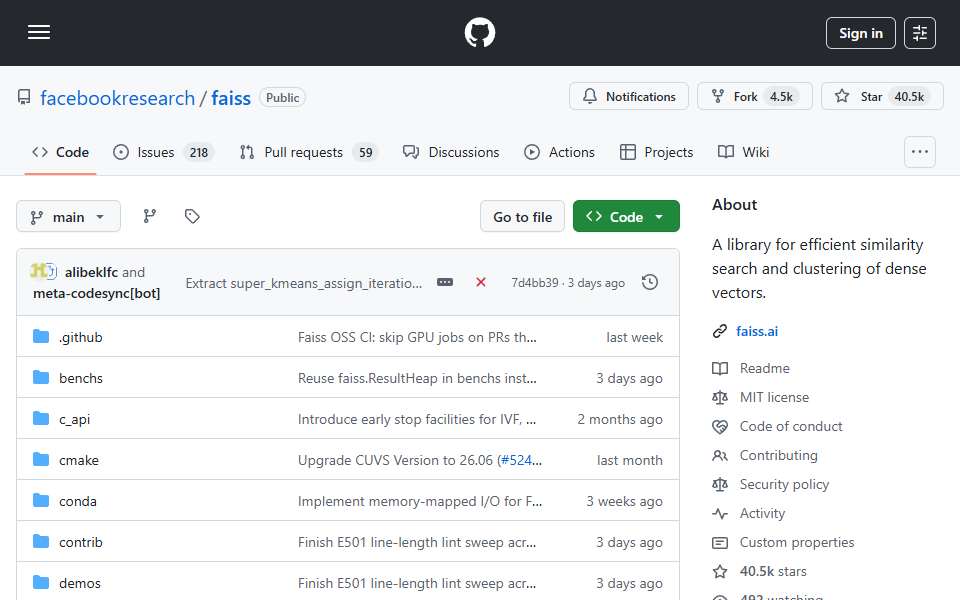960x600 pixels.
Task: Click the Notifications bell button
Action: point(629,96)
